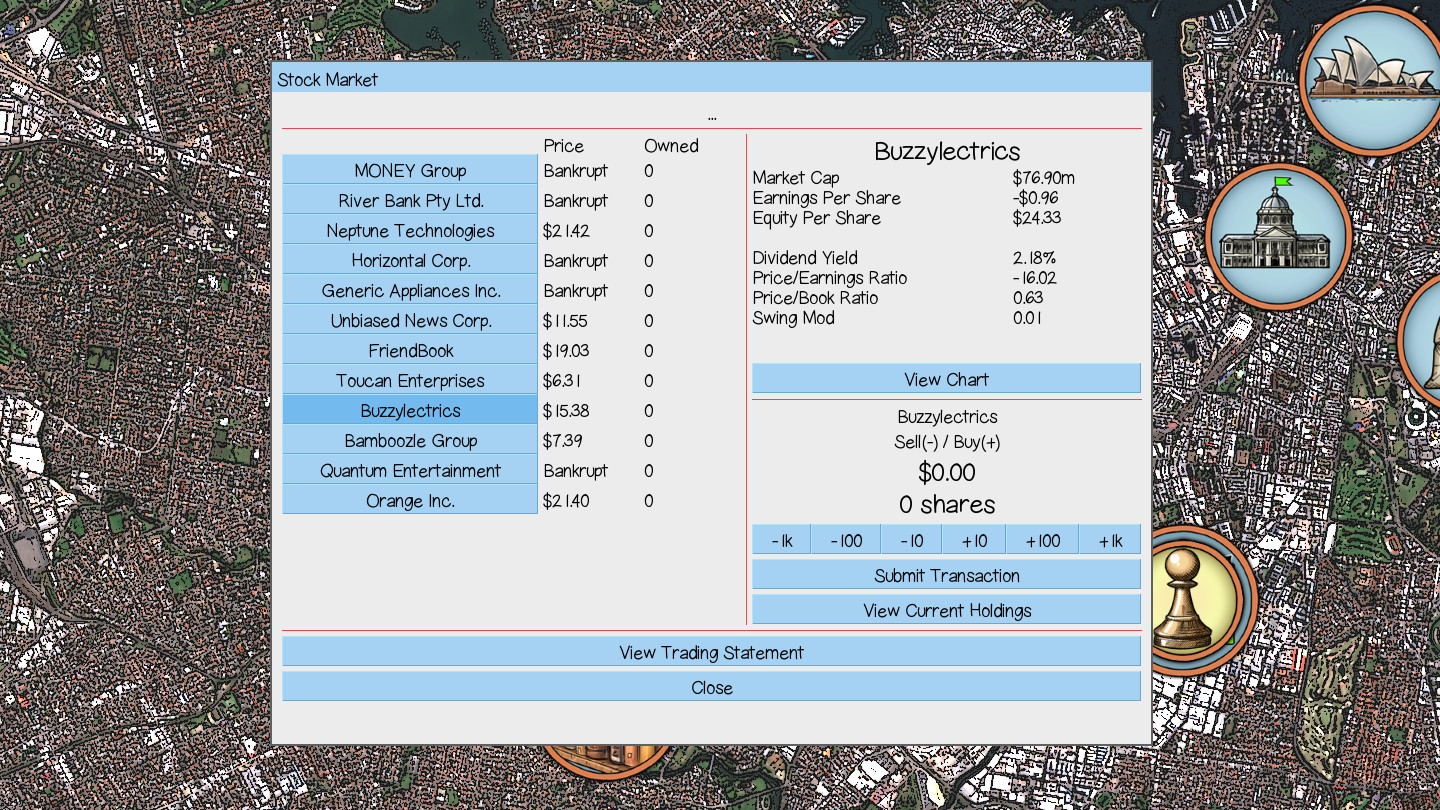Select Toucan Enterprises stock
The height and width of the screenshot is (810, 1440).
409,380
